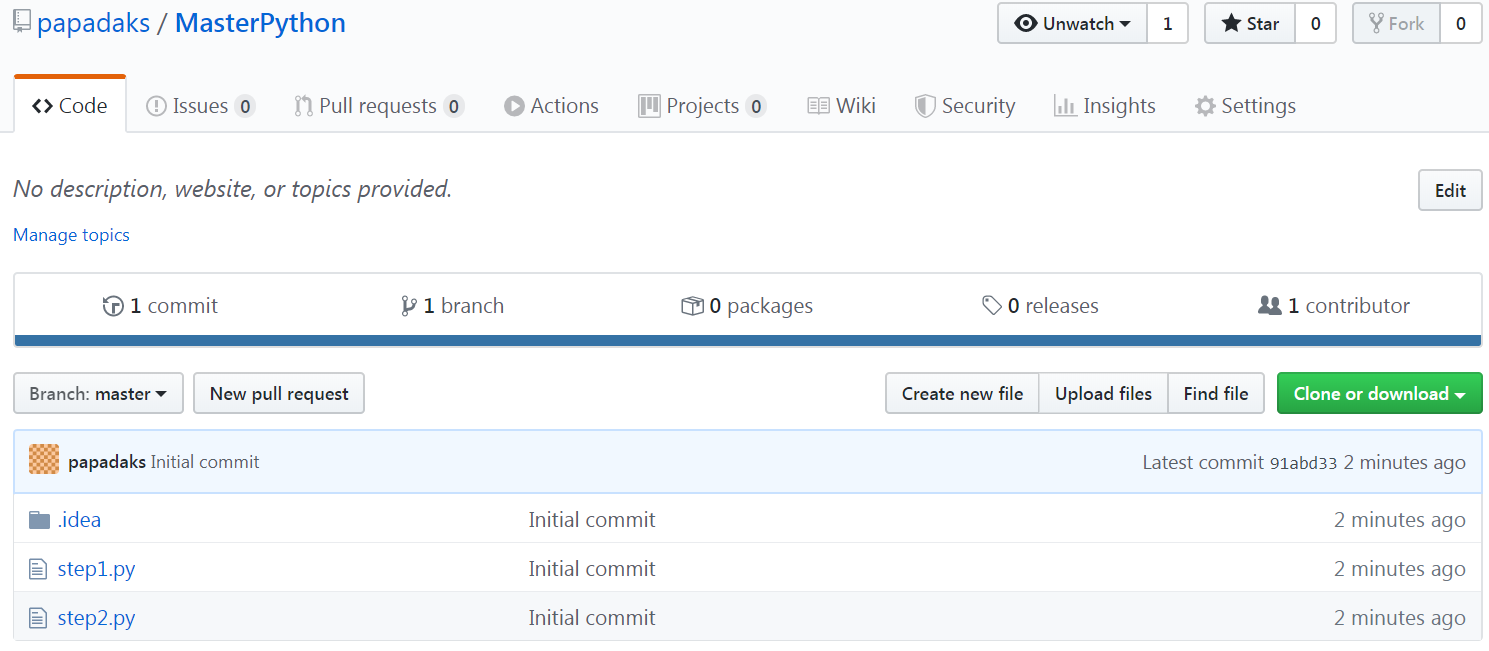Click the branch icon beside 1 branch

coord(408,306)
